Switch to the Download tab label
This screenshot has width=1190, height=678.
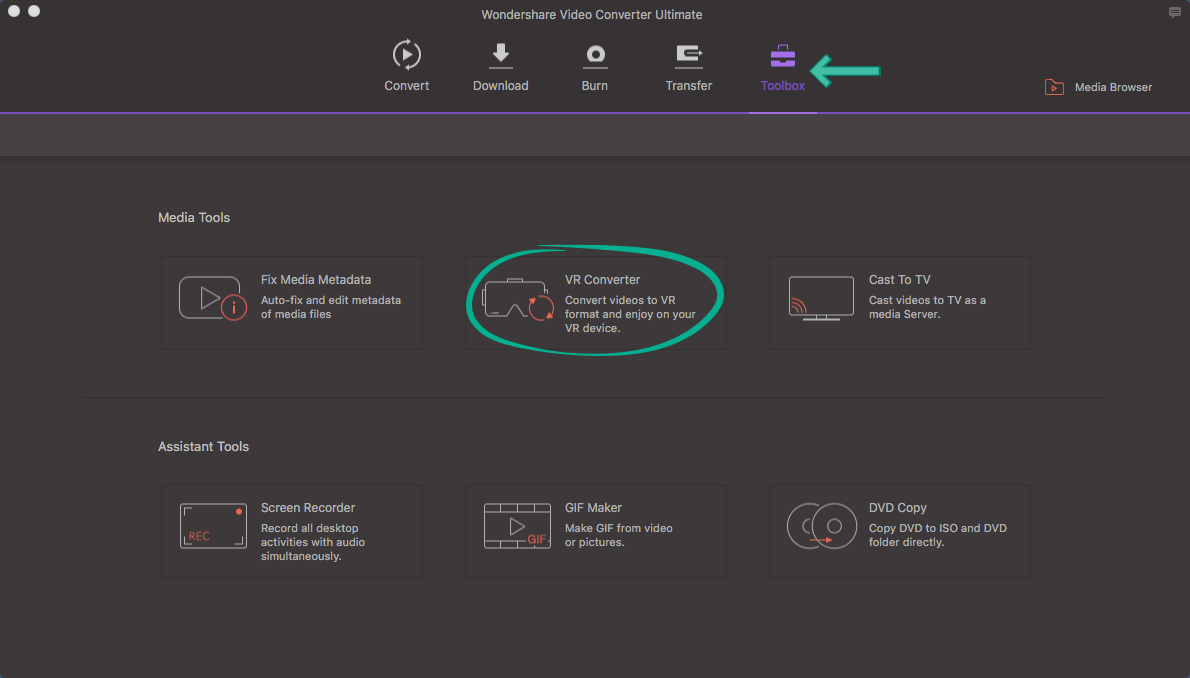[501, 86]
